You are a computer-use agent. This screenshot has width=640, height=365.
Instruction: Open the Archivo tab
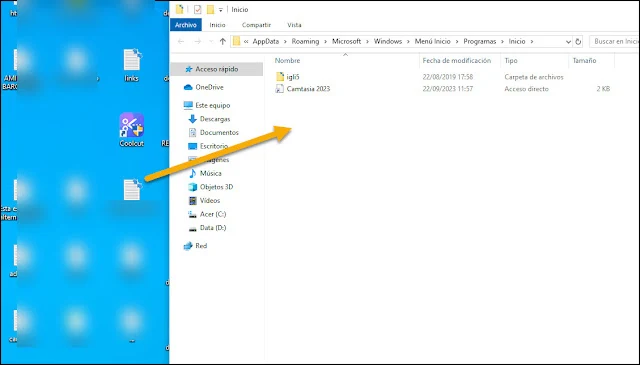tap(186, 25)
